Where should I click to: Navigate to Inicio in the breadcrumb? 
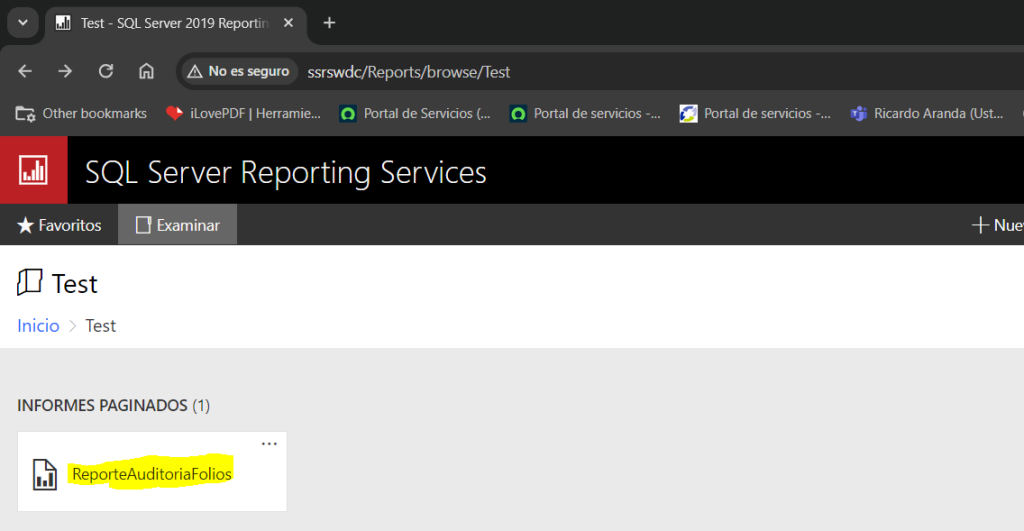point(38,326)
